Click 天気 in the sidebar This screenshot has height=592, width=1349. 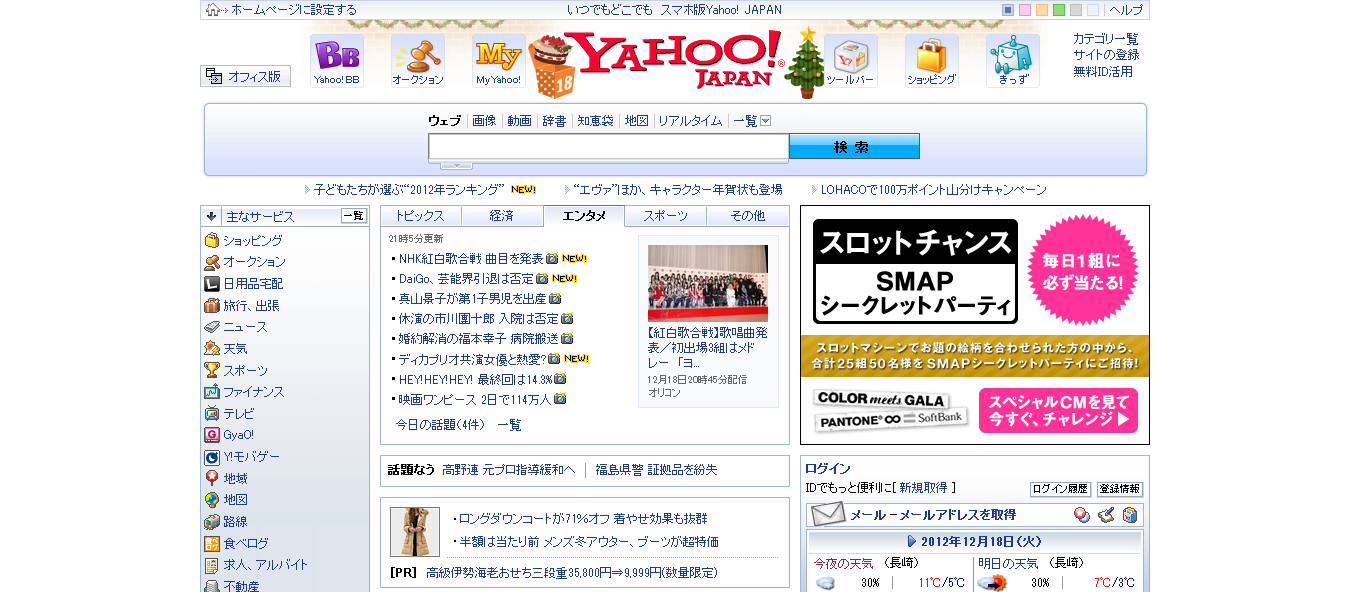[x=235, y=349]
